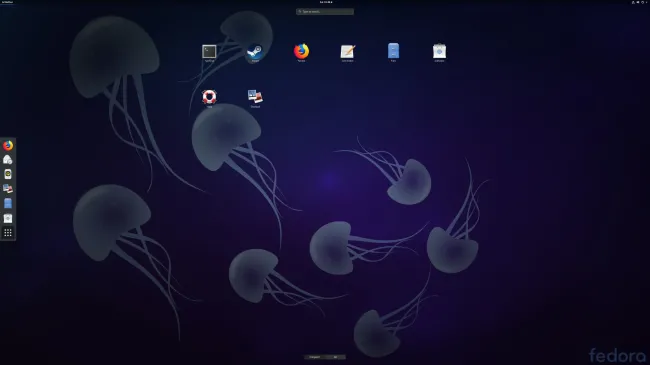Open Software from the left dock
Viewport: 650px width, 365px height.
point(8,218)
